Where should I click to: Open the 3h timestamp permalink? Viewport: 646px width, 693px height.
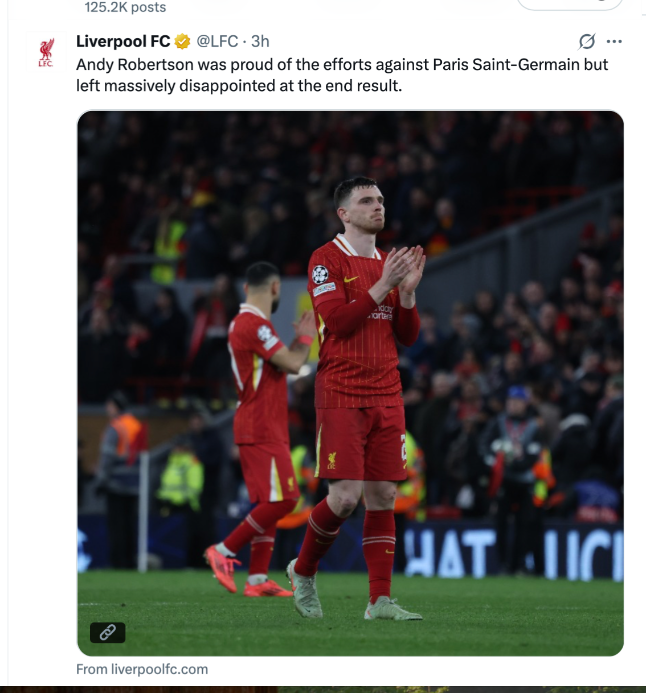point(260,41)
